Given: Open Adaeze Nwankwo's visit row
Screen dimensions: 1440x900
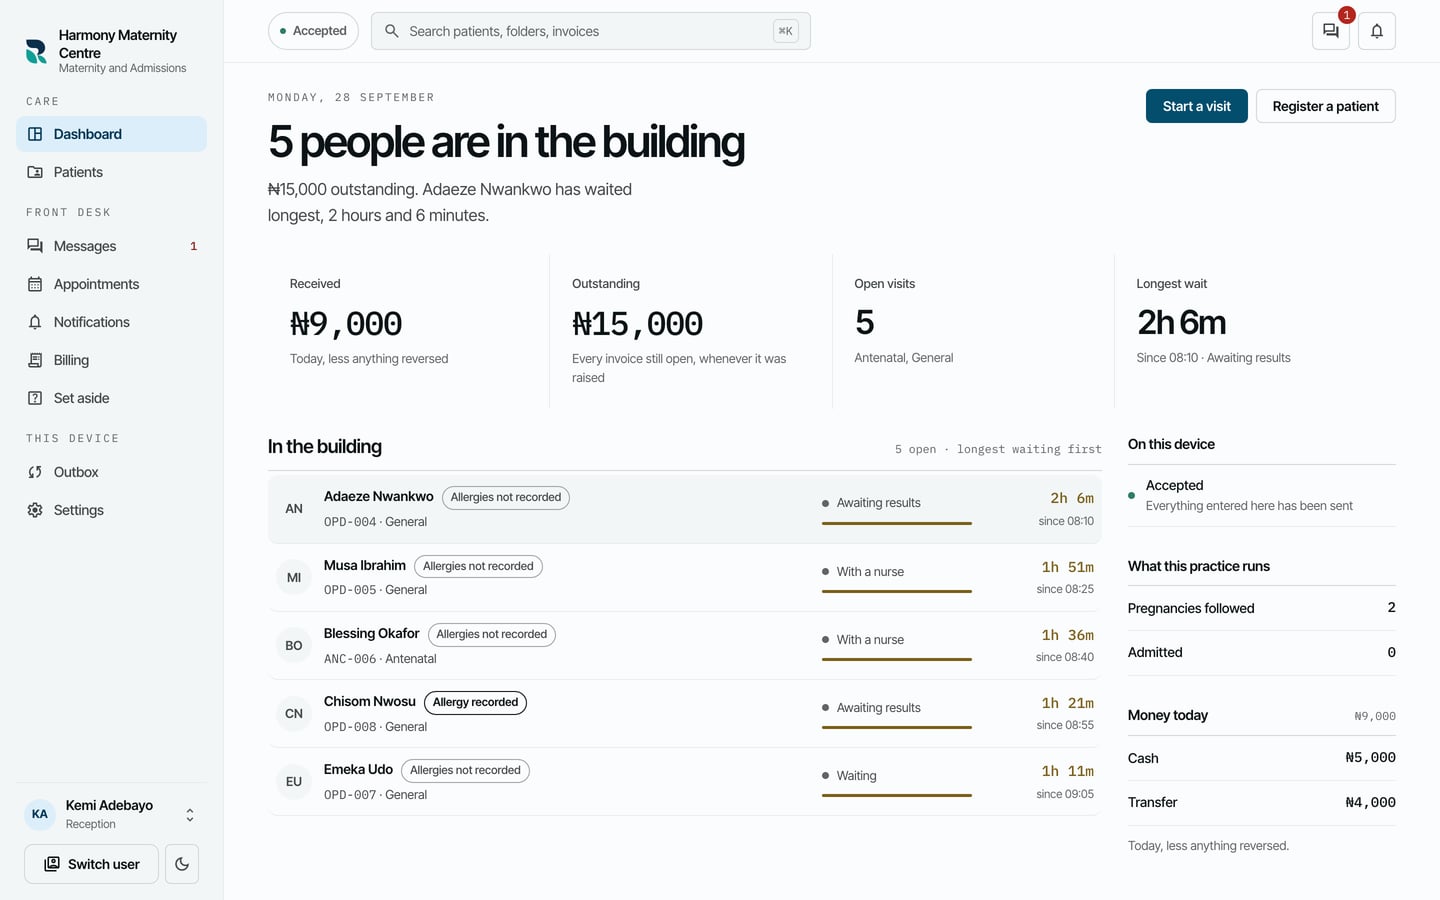Looking at the screenshot, I should point(685,509).
